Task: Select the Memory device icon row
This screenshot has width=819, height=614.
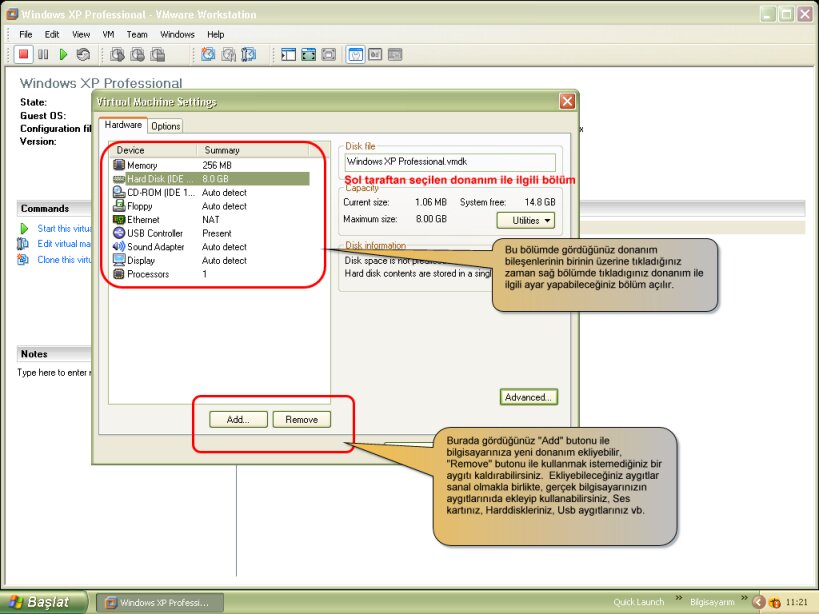Action: [212, 165]
